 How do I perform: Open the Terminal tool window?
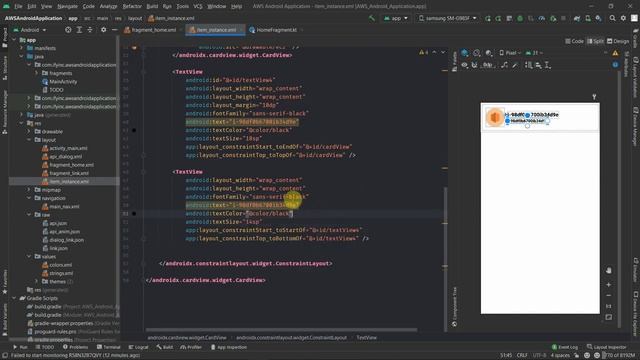pos(109,347)
